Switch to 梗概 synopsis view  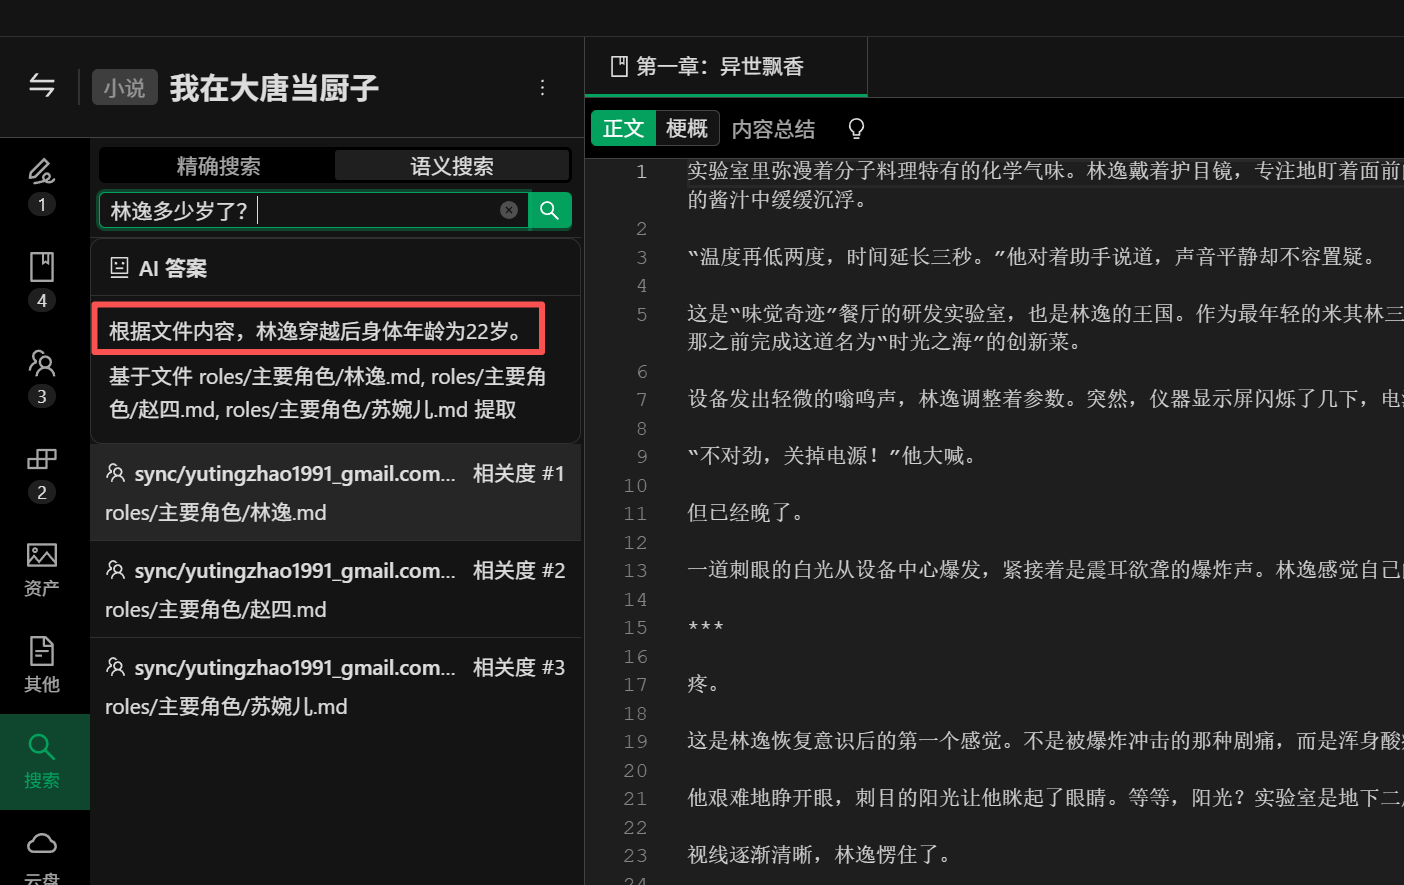(686, 129)
